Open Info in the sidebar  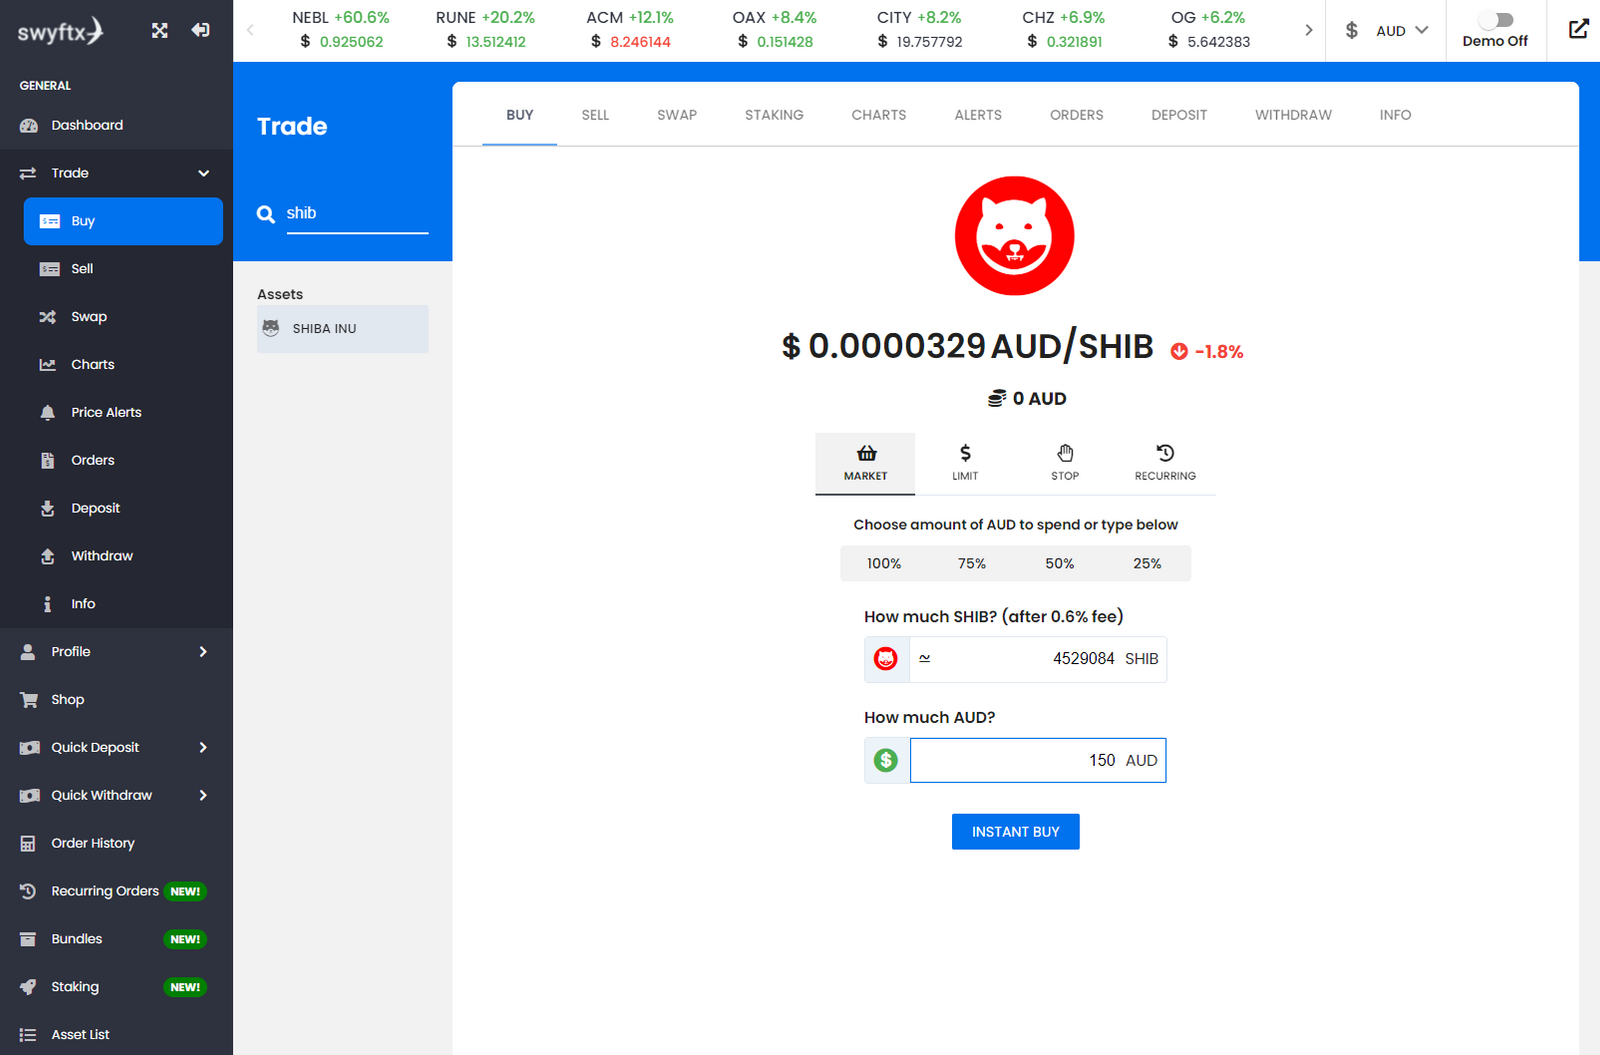pyautogui.click(x=123, y=604)
